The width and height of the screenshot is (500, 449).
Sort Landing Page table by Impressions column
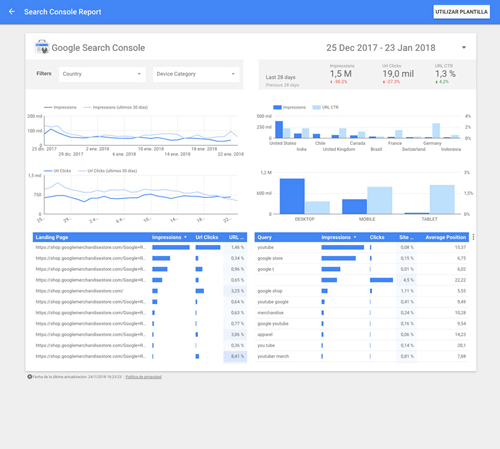[169, 237]
